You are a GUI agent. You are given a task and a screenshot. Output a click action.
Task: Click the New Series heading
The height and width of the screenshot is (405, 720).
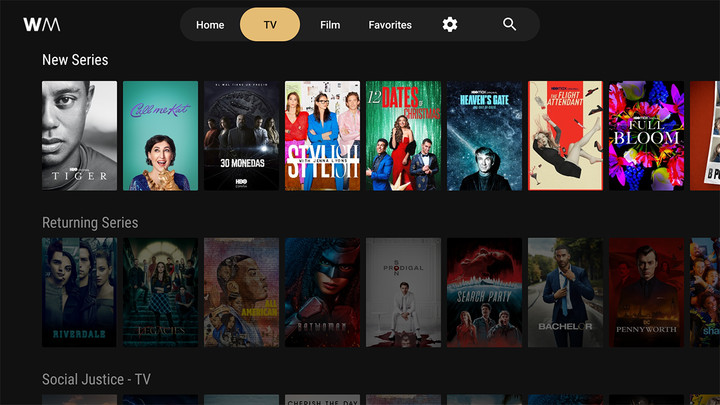[x=75, y=60]
